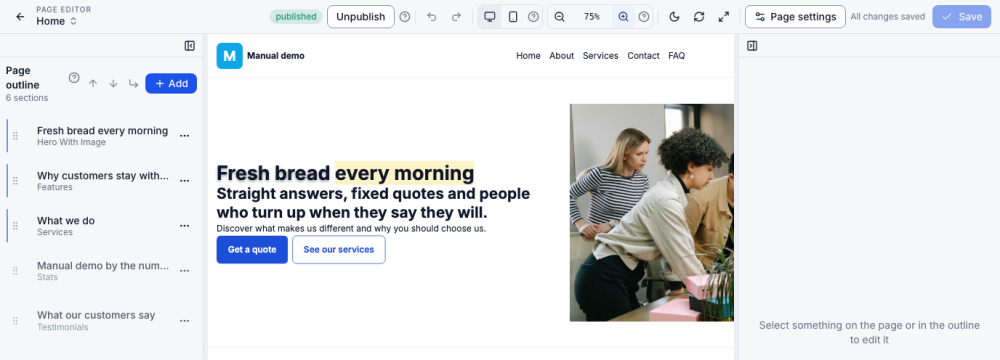Go back using the arrow icon
The height and width of the screenshot is (360, 1000).
20,17
